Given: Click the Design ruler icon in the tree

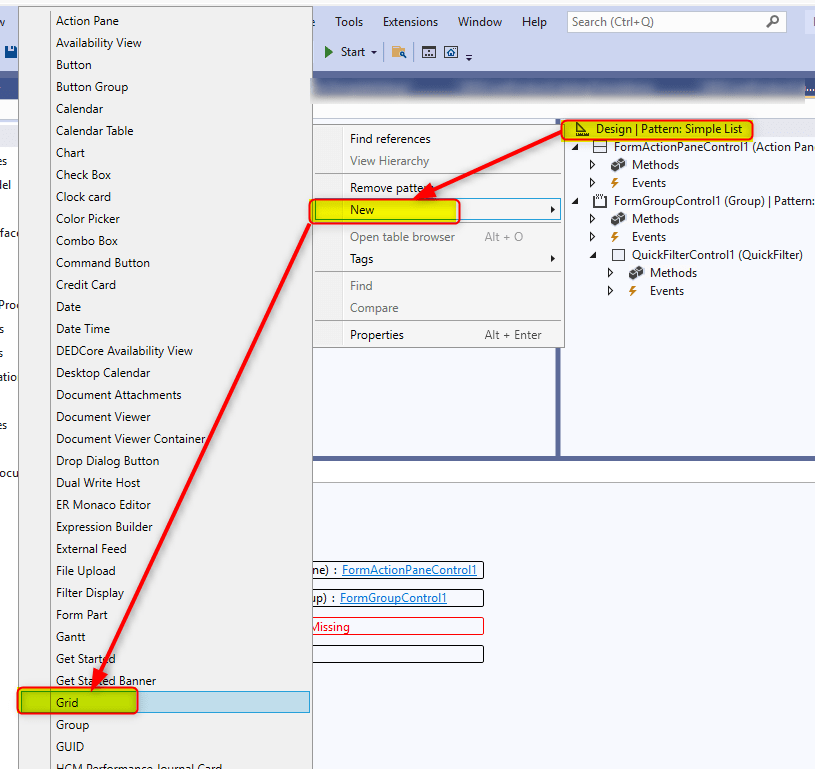Looking at the screenshot, I should [582, 129].
